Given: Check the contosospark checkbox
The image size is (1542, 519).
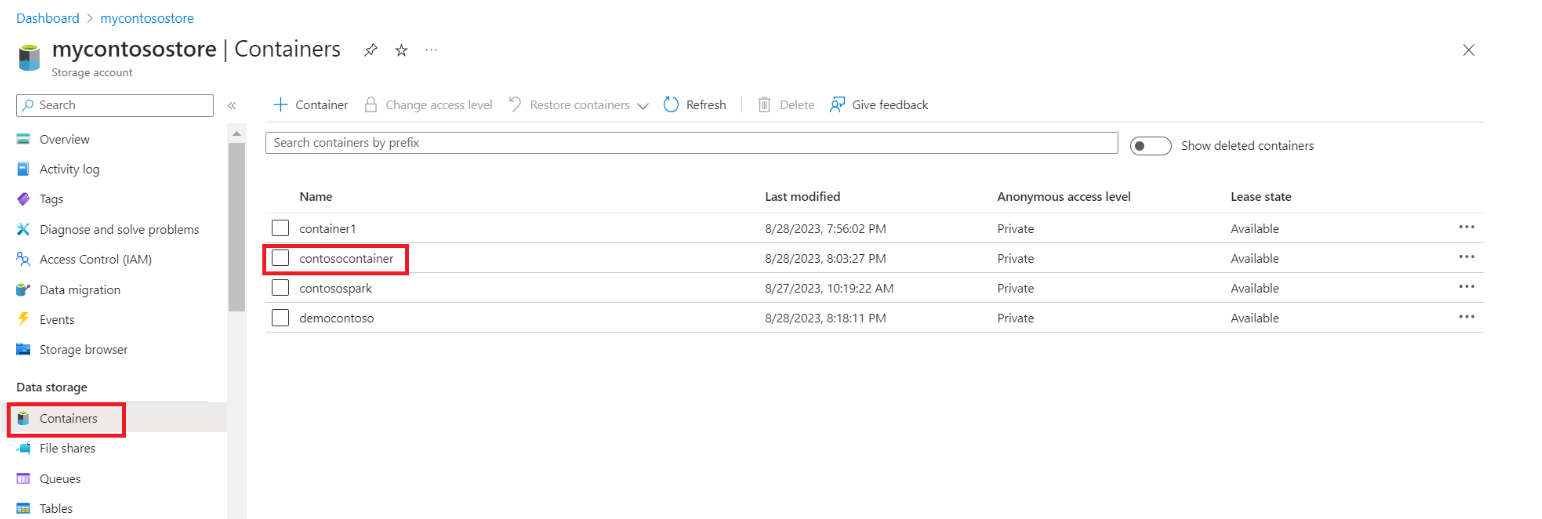Looking at the screenshot, I should tap(281, 288).
